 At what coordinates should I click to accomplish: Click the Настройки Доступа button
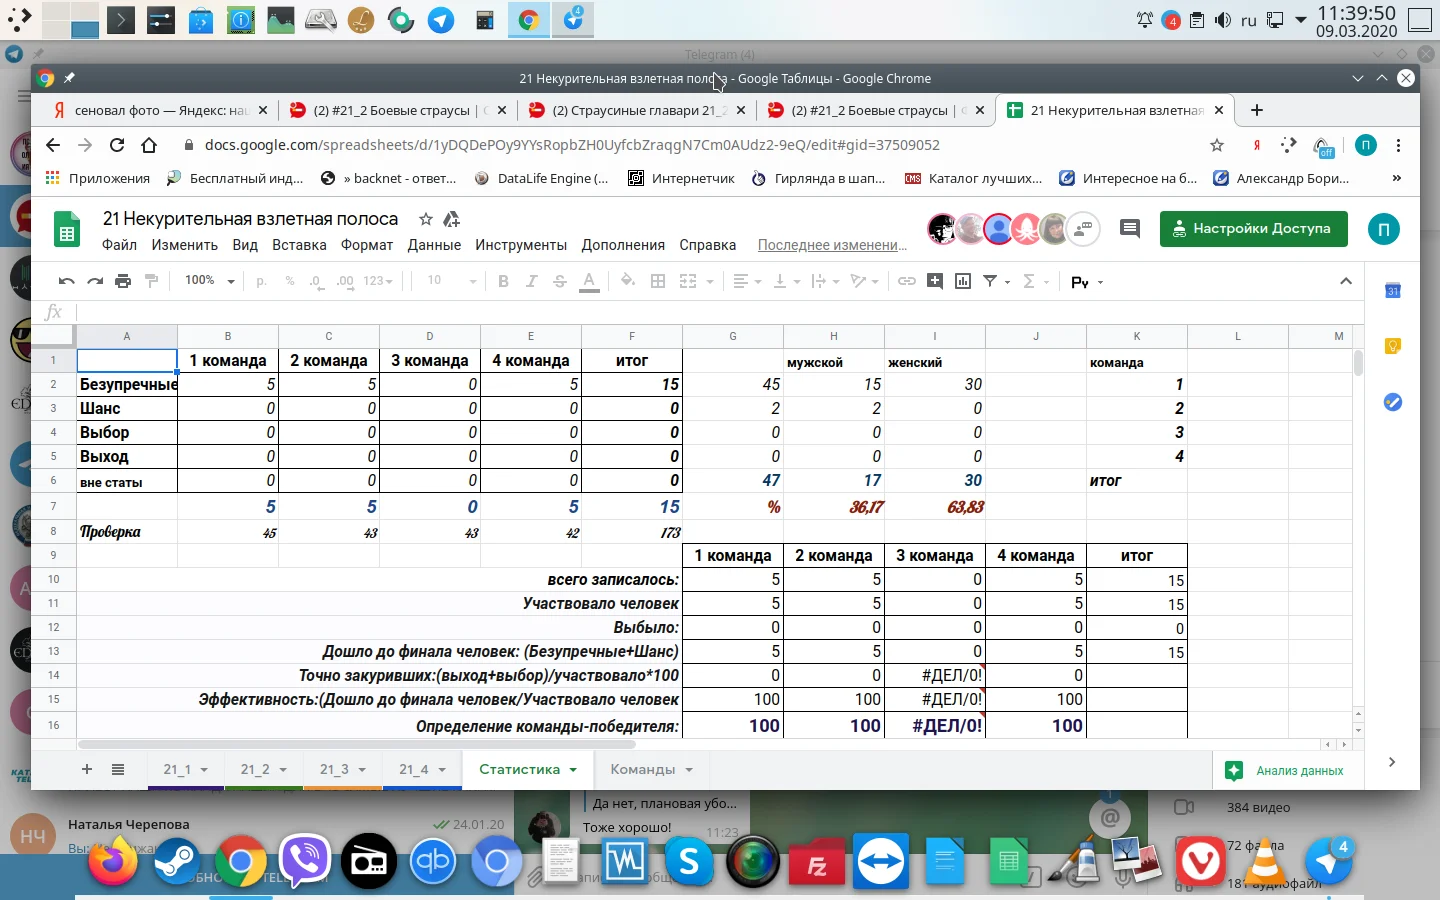1254,229
